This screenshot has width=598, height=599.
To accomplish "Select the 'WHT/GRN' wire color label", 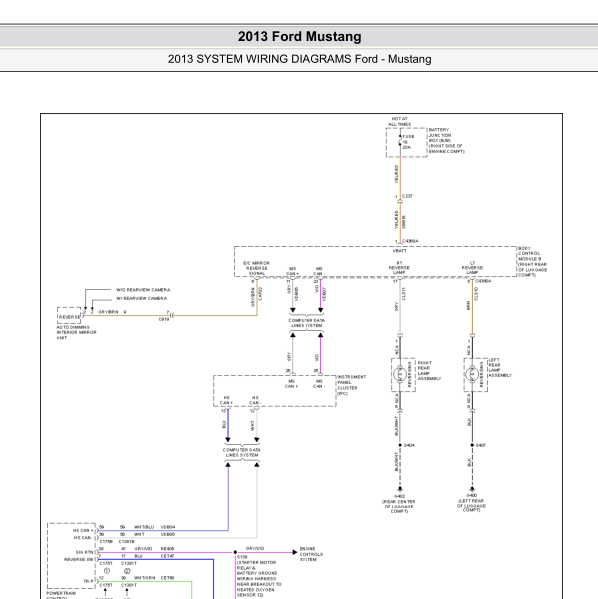I will pos(145,578).
